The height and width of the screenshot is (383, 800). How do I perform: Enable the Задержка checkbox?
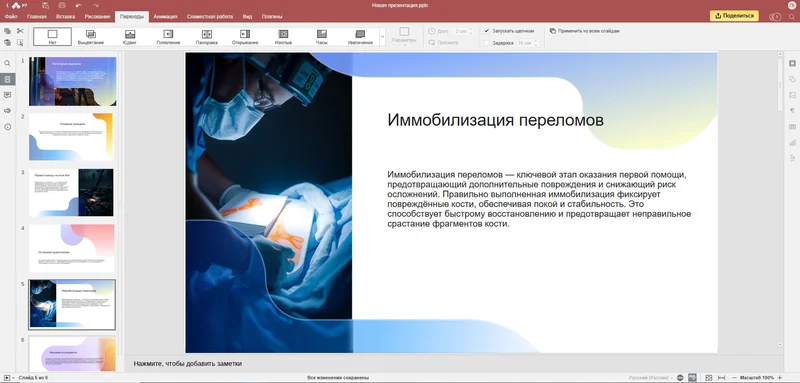pos(487,43)
